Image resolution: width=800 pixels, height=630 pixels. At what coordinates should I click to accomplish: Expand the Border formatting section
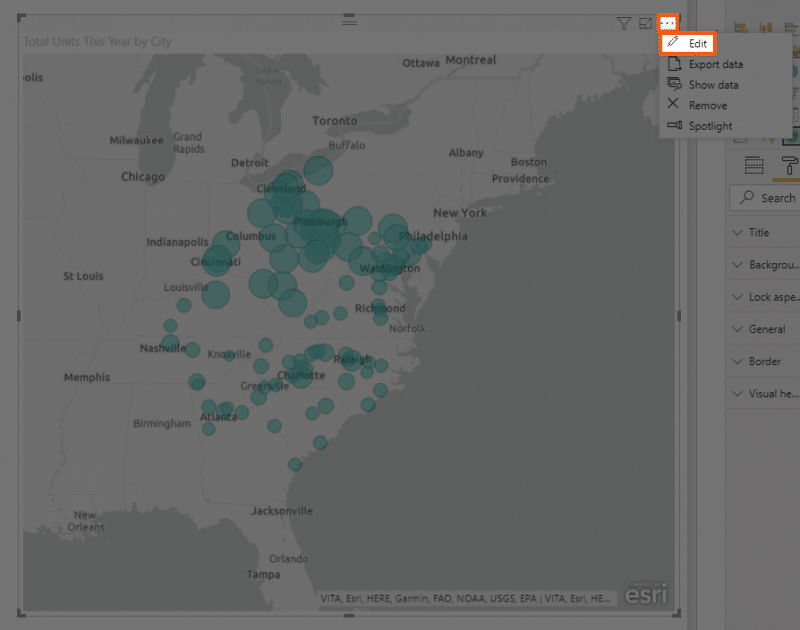click(762, 361)
